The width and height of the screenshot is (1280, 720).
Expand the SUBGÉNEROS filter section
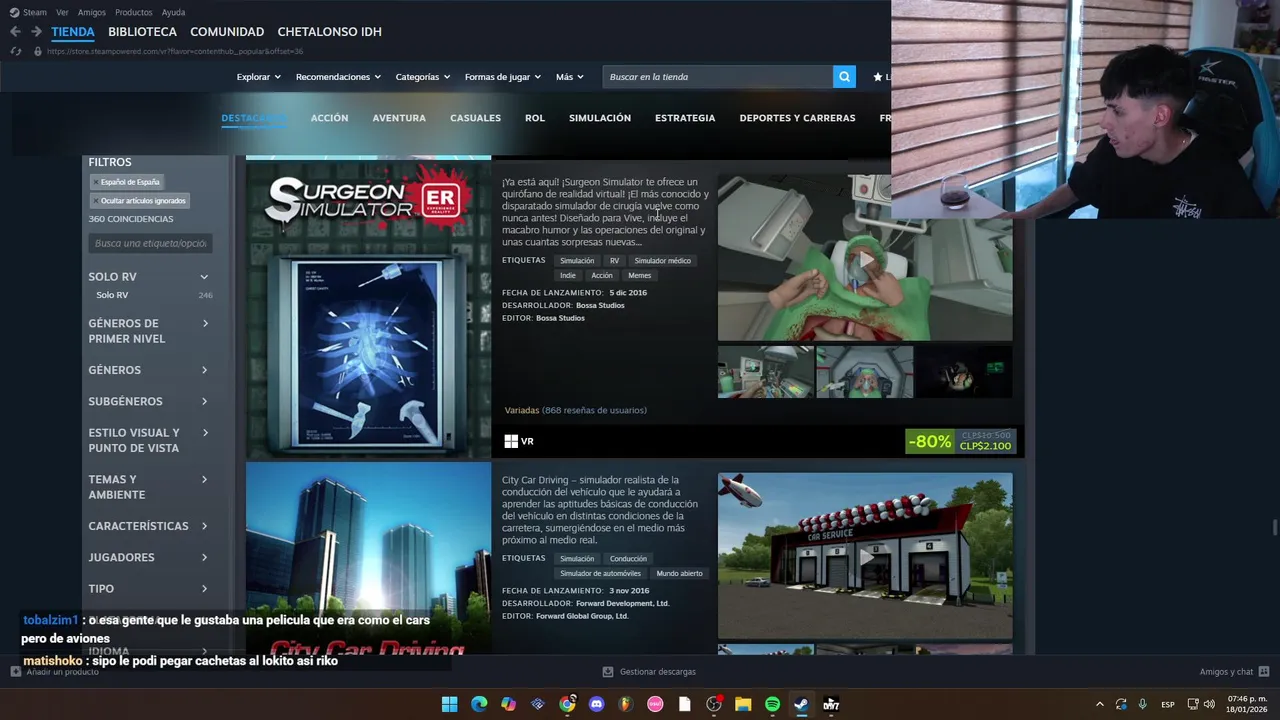(204, 401)
